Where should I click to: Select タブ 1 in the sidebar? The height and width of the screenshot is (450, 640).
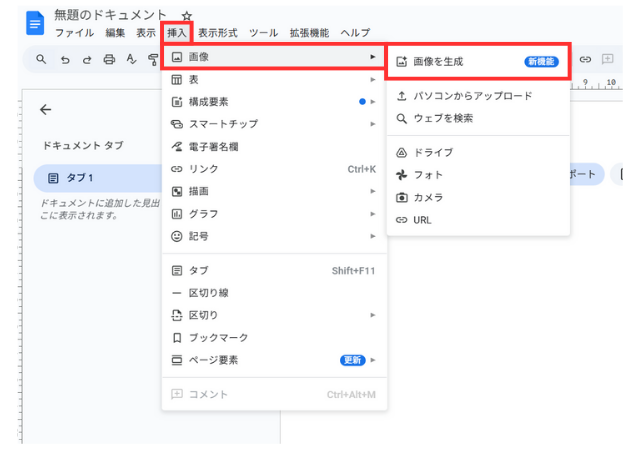98,178
